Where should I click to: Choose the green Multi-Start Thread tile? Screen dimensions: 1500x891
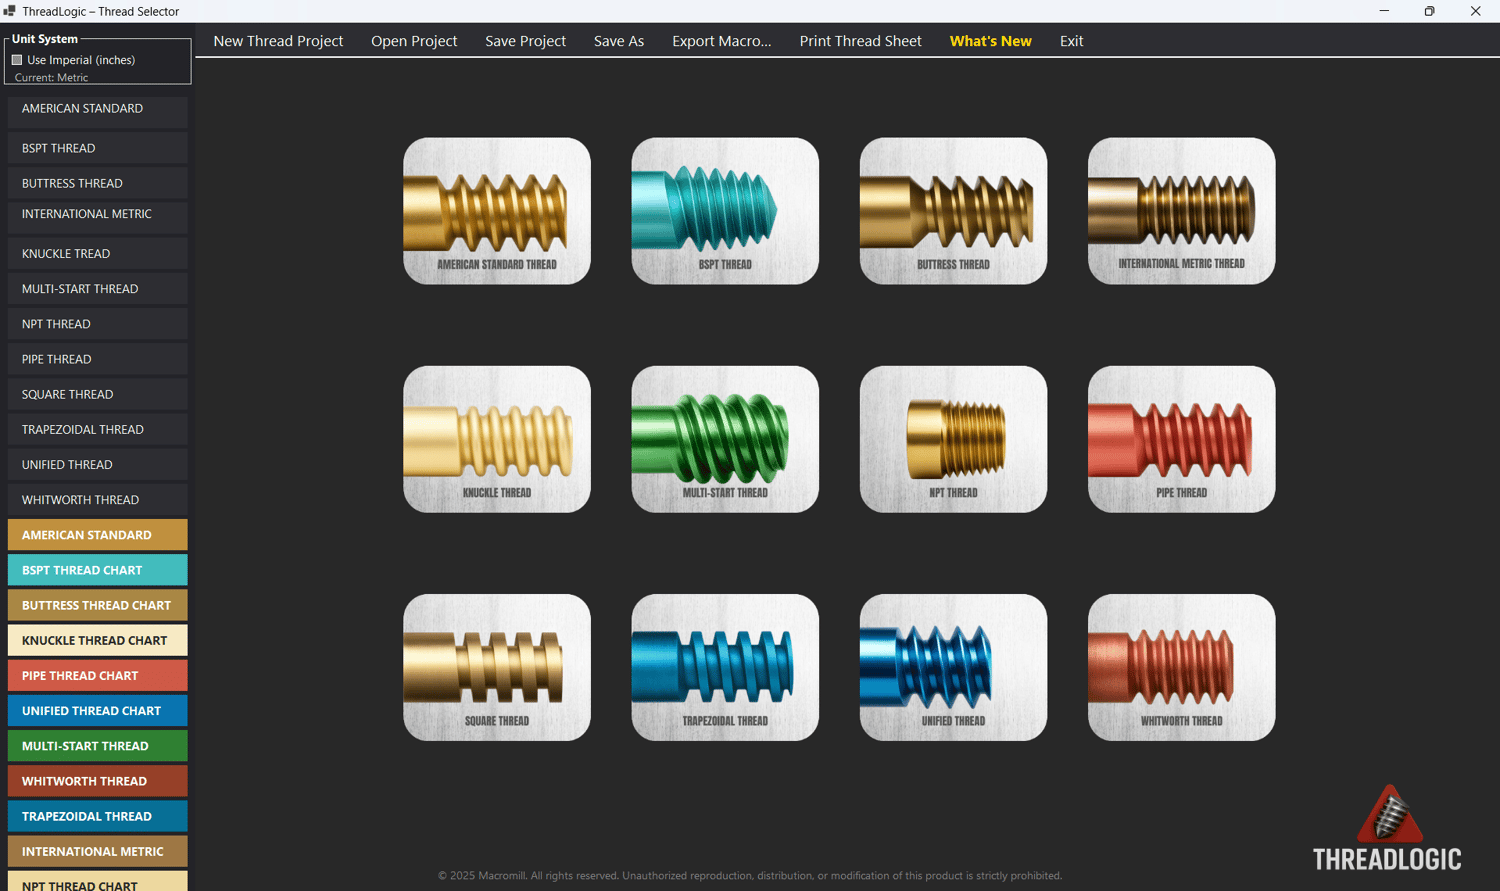pos(725,439)
